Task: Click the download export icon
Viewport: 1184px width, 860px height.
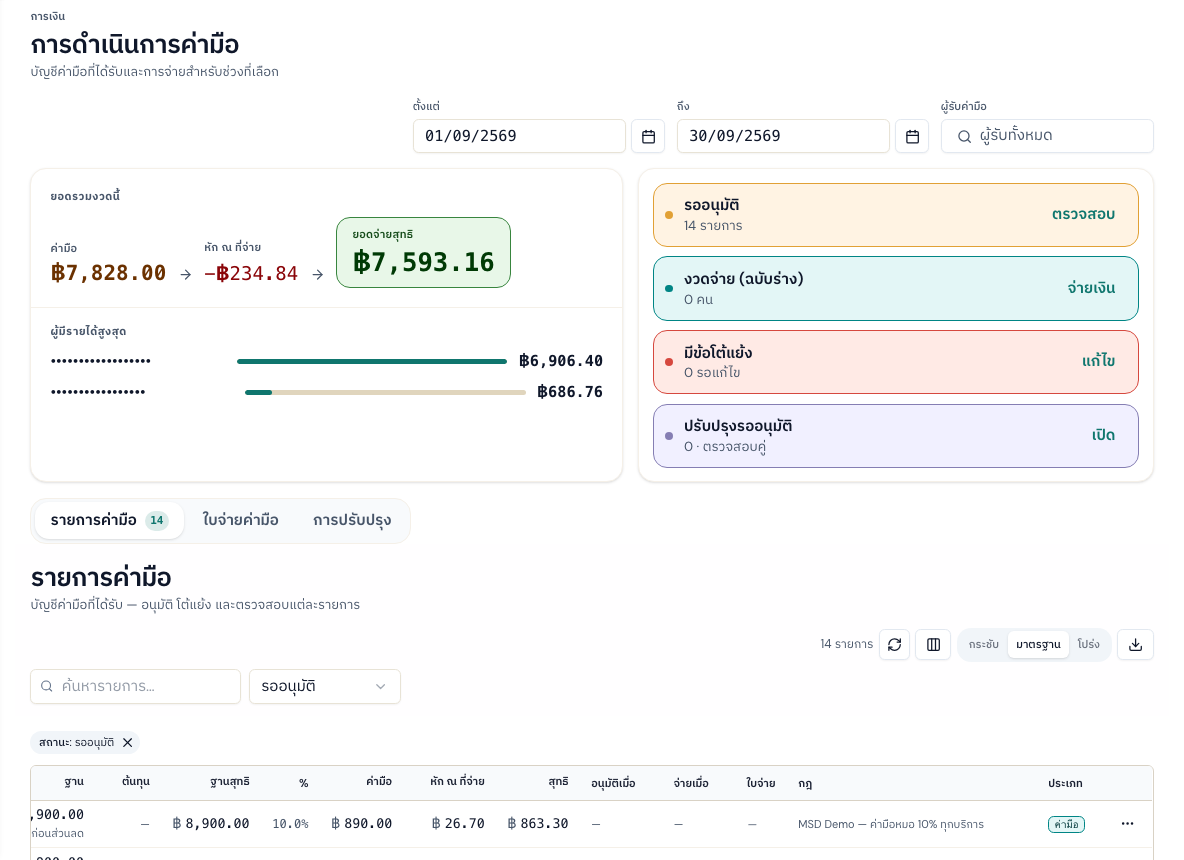Action: click(x=1135, y=645)
